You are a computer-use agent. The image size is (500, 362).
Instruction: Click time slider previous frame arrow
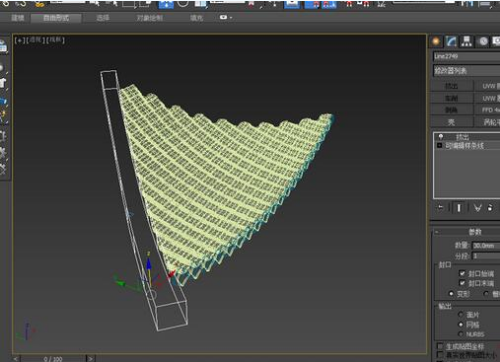point(16,359)
